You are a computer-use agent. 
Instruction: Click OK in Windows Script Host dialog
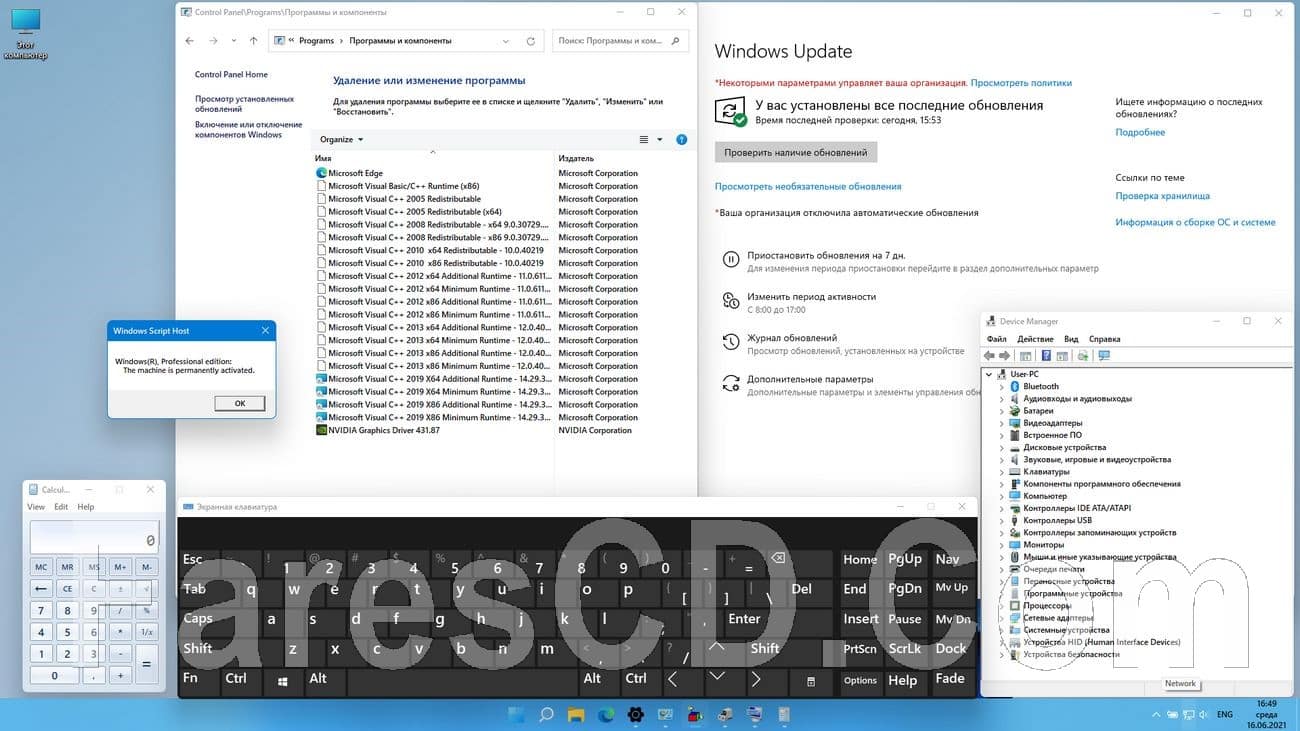pyautogui.click(x=240, y=403)
